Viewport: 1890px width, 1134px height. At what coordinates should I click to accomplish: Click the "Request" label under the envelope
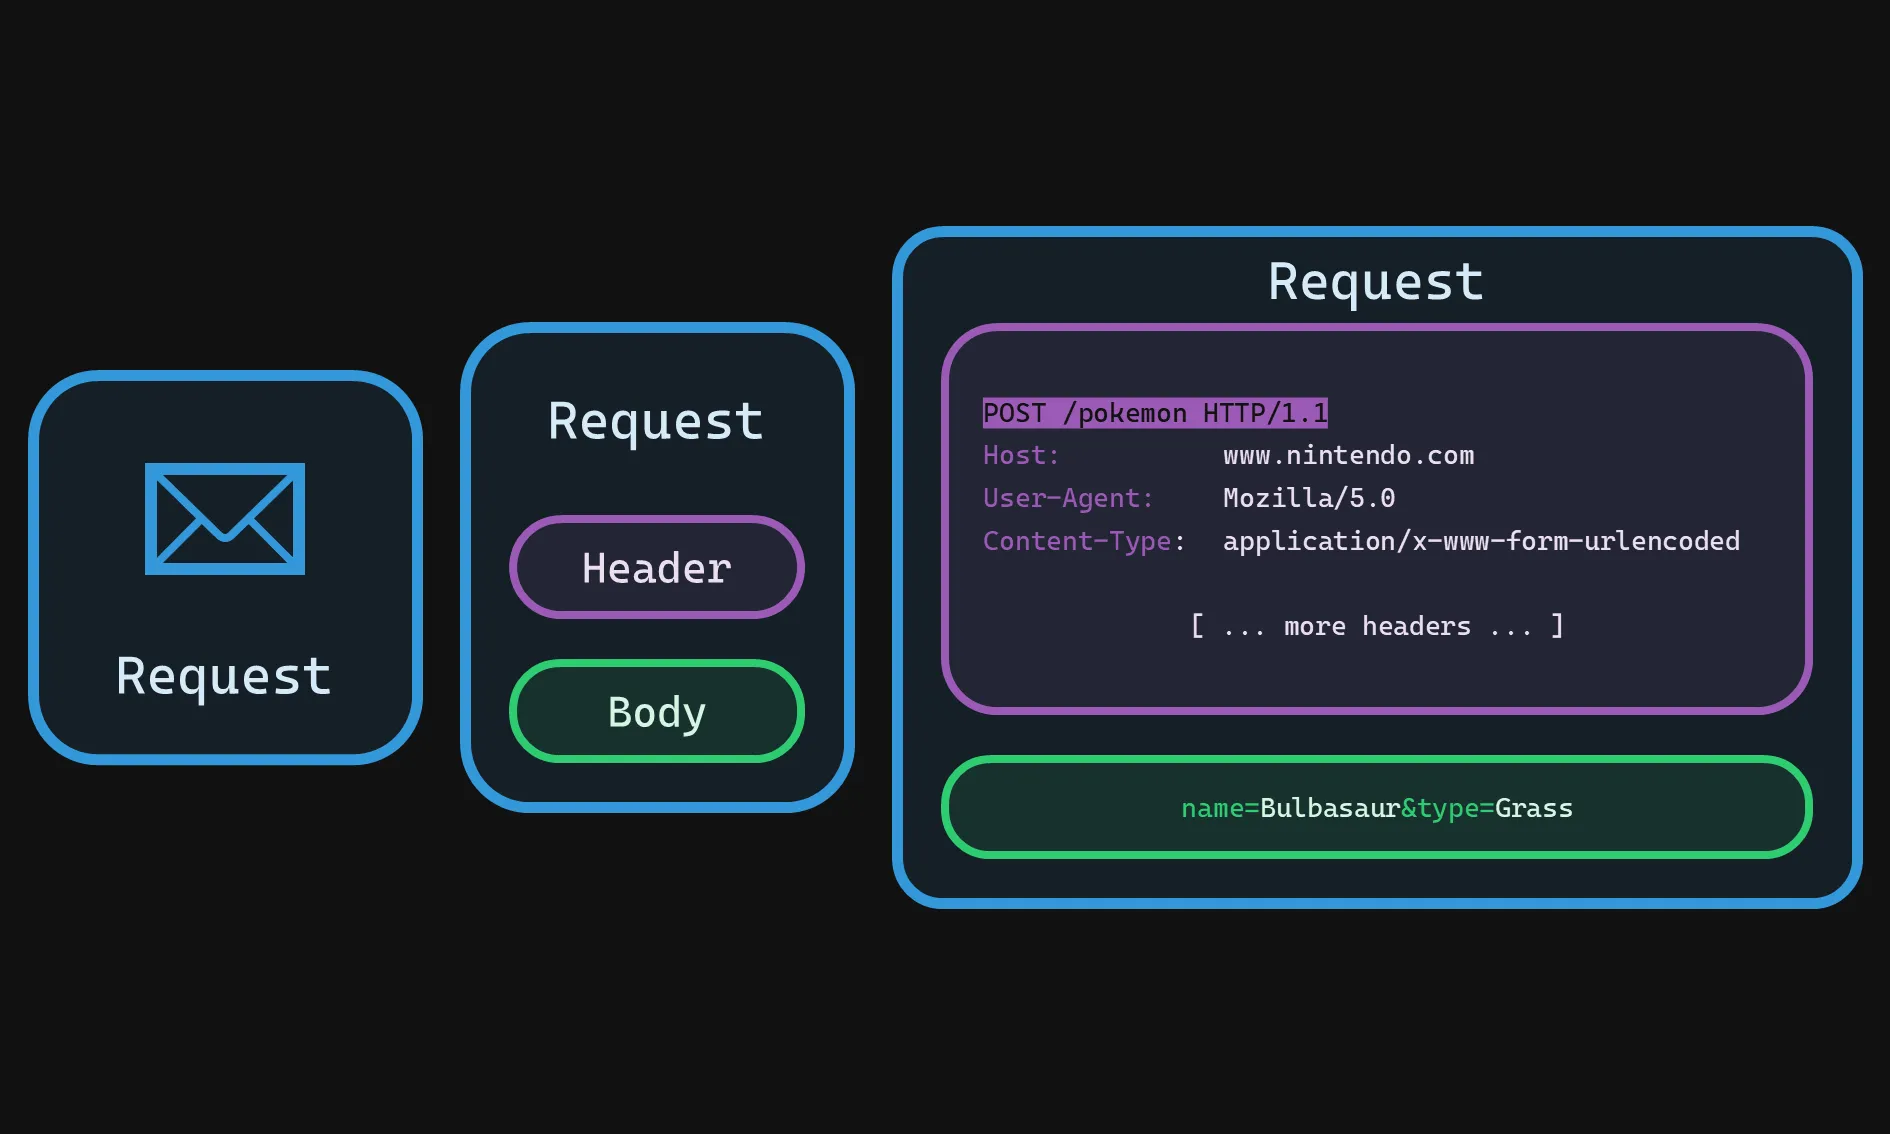(224, 678)
